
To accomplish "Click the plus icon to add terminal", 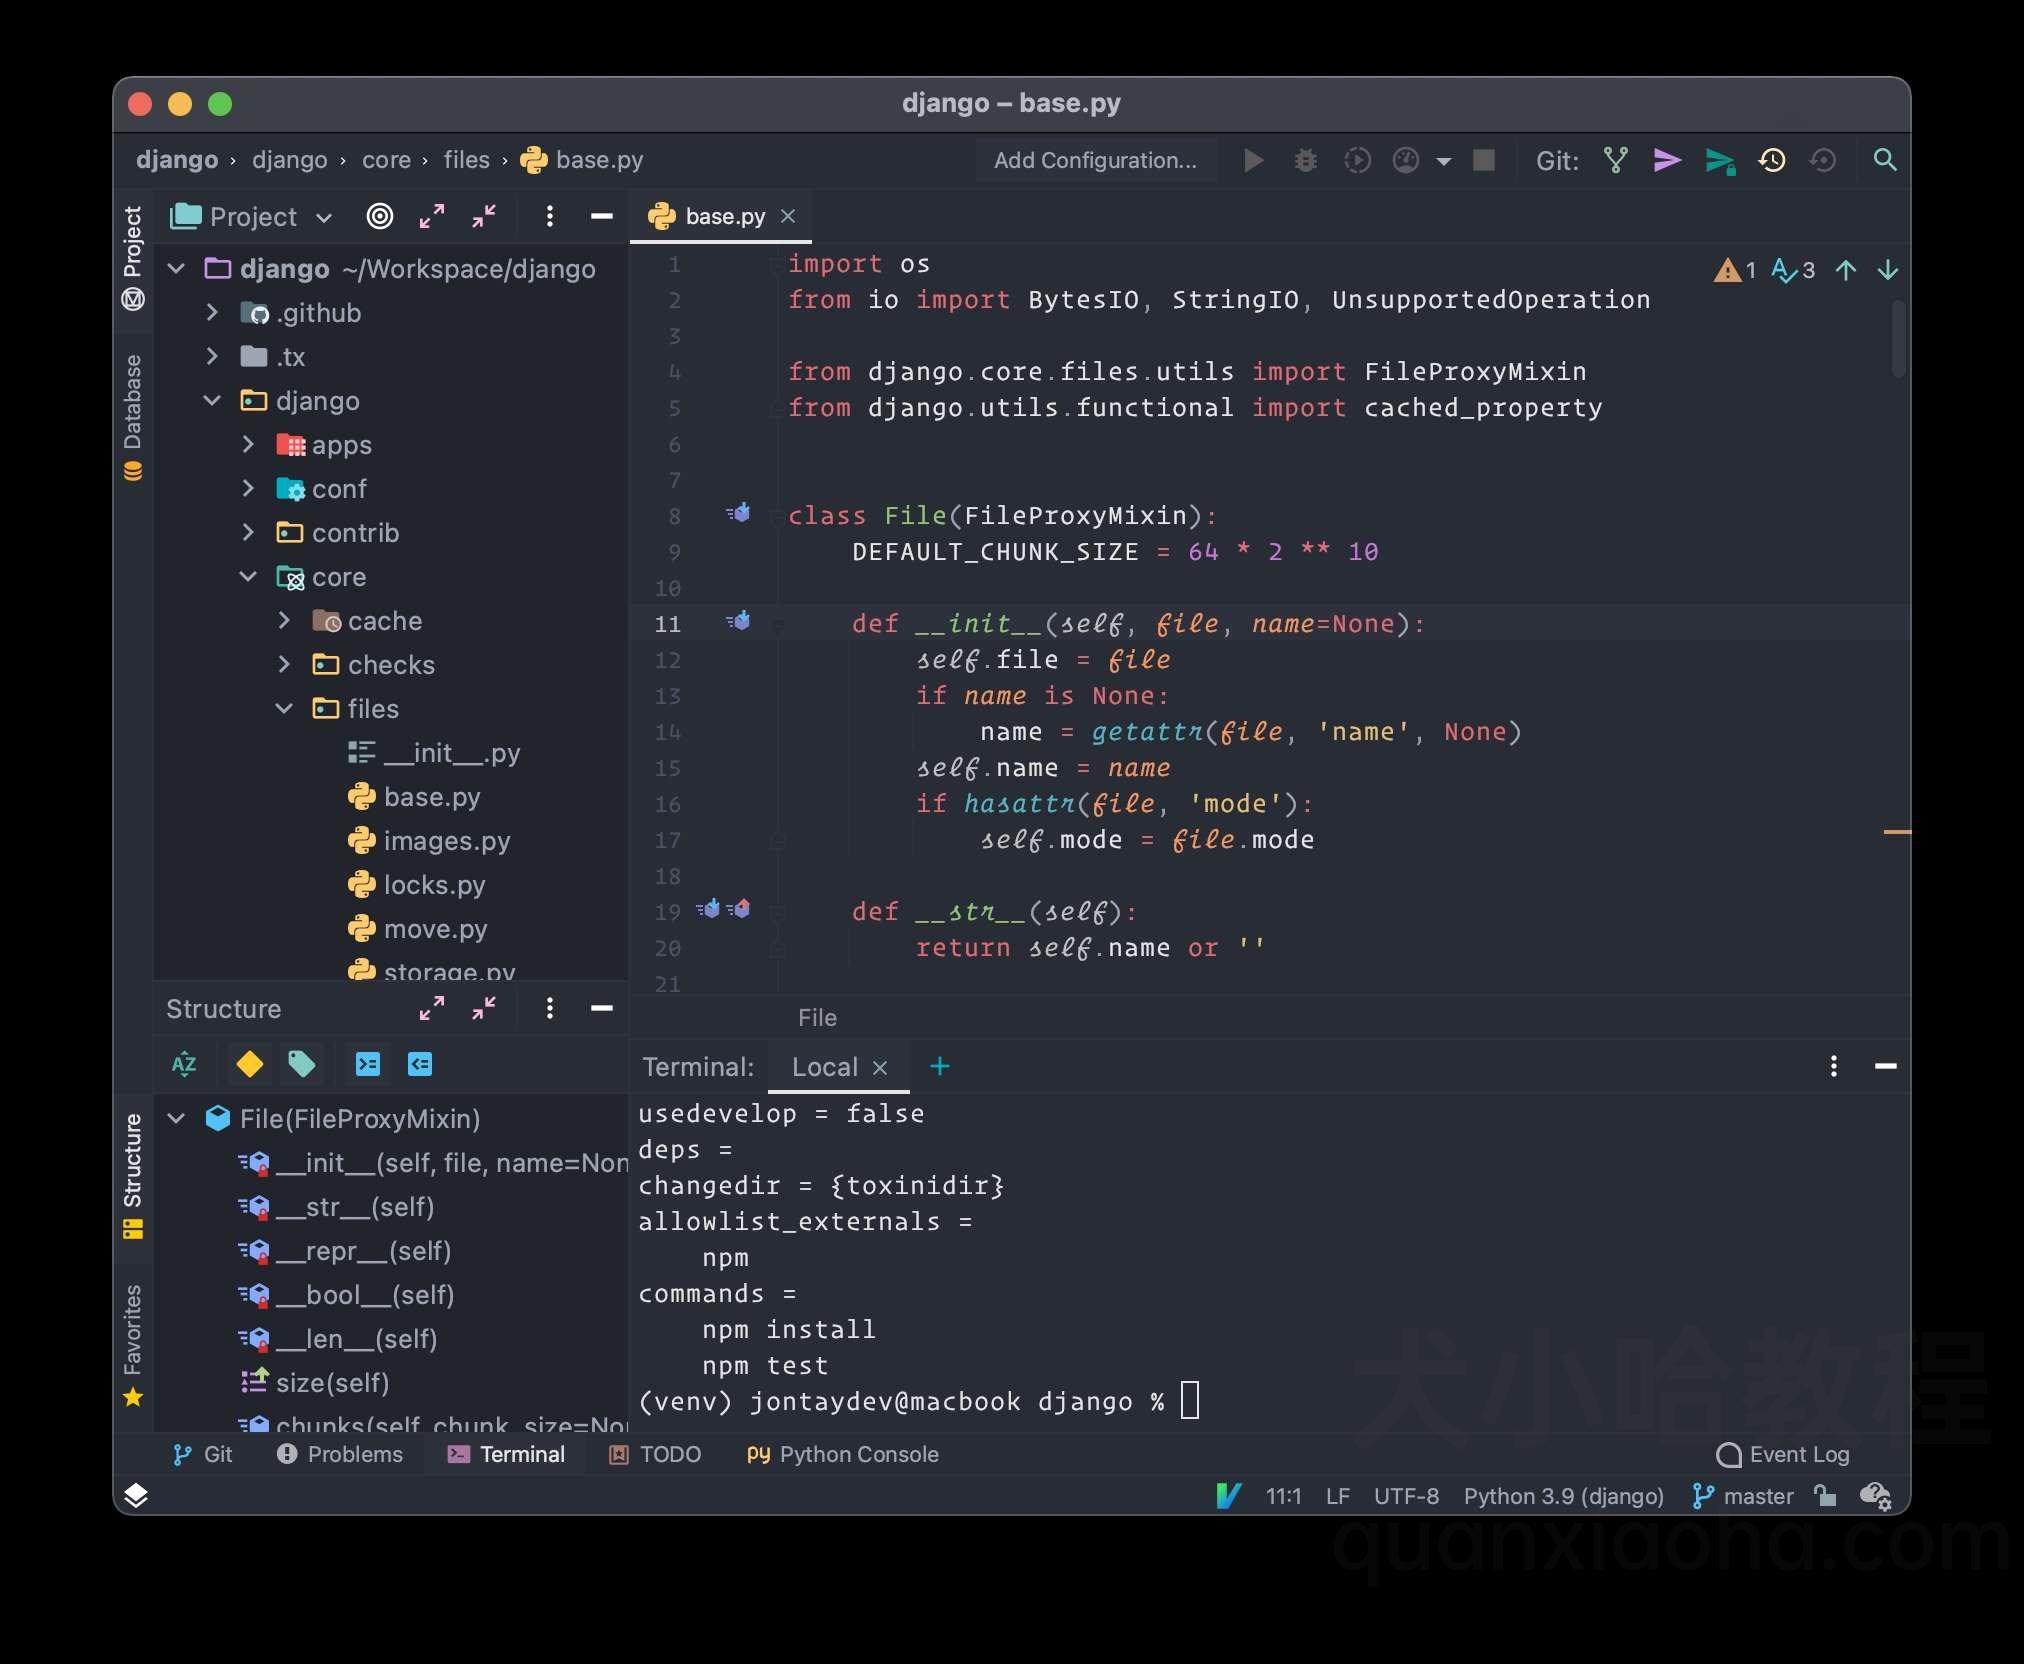I will [x=938, y=1066].
